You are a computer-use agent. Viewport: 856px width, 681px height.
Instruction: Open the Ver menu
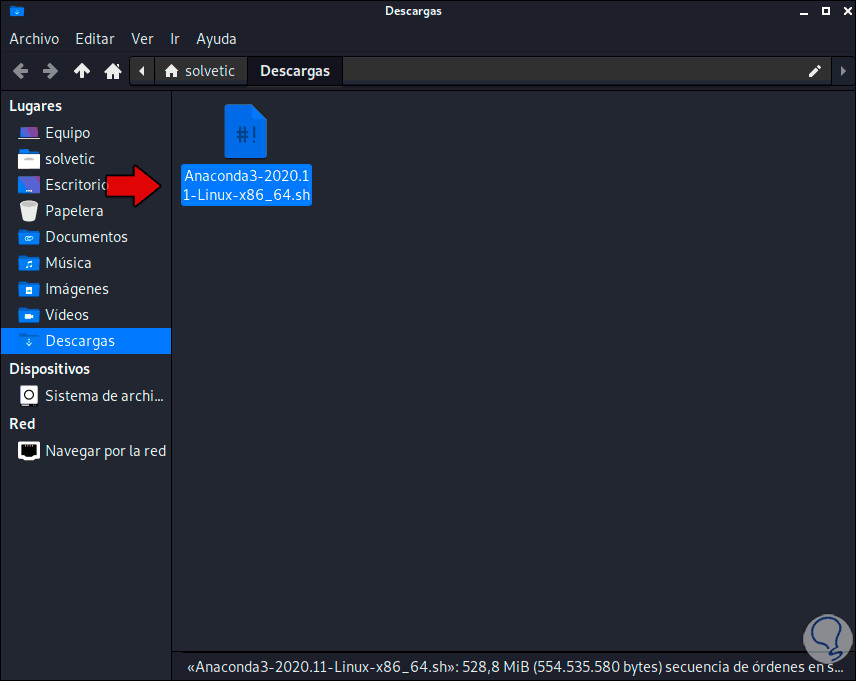(x=142, y=39)
